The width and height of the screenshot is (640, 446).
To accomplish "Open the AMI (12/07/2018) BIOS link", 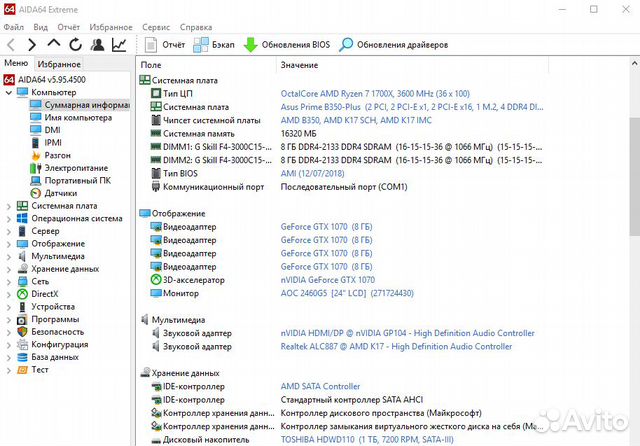I will pos(312,173).
